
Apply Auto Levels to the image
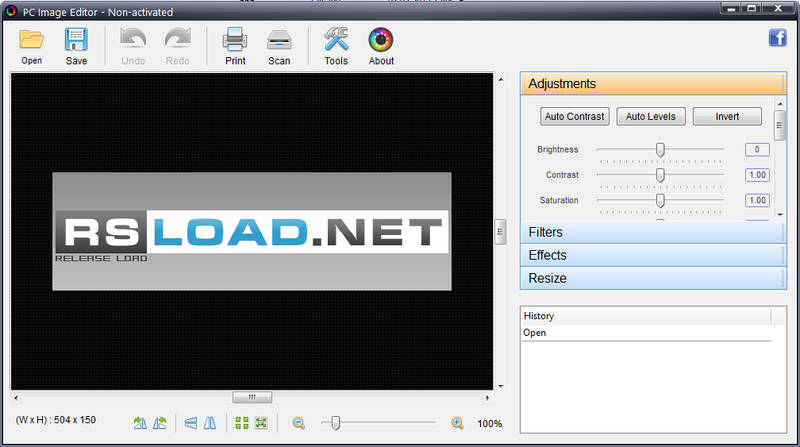[651, 116]
